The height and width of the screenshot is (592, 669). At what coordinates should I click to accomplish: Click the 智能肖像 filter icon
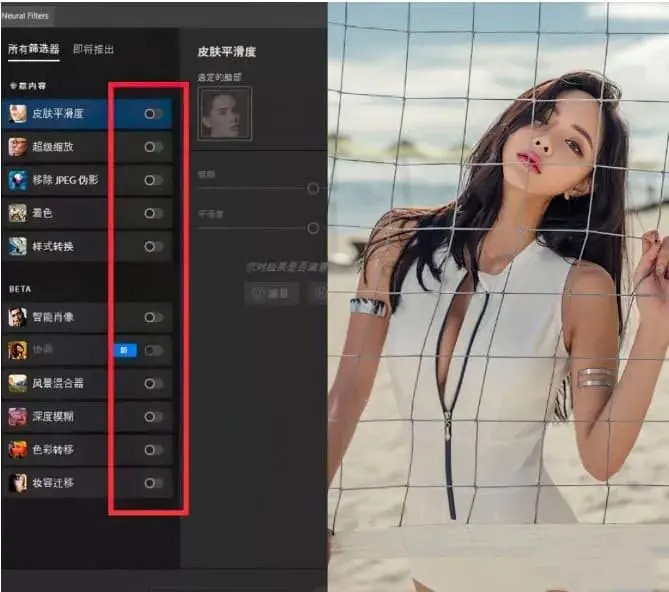pyautogui.click(x=18, y=317)
